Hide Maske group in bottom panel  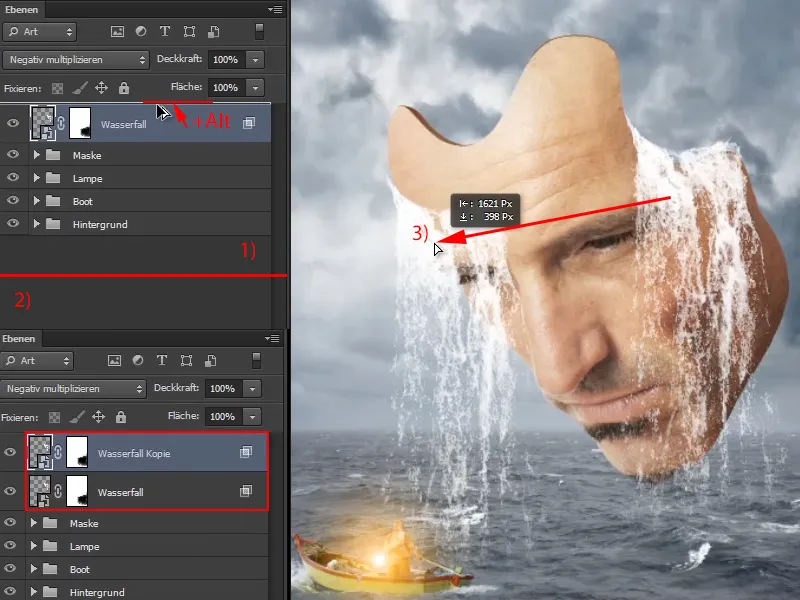[10, 522]
